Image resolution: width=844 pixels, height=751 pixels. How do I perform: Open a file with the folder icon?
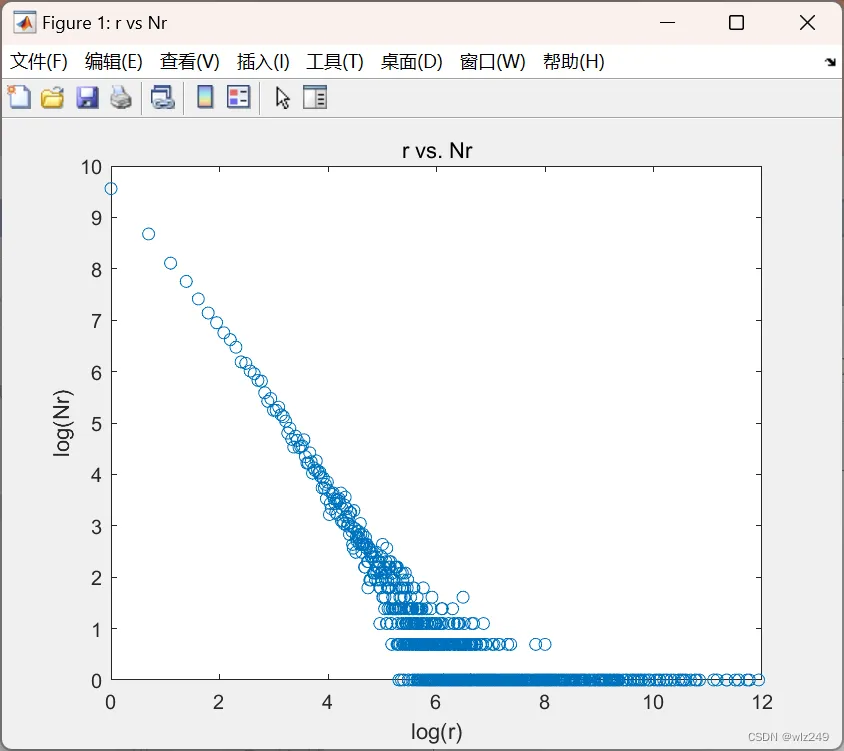(52, 97)
